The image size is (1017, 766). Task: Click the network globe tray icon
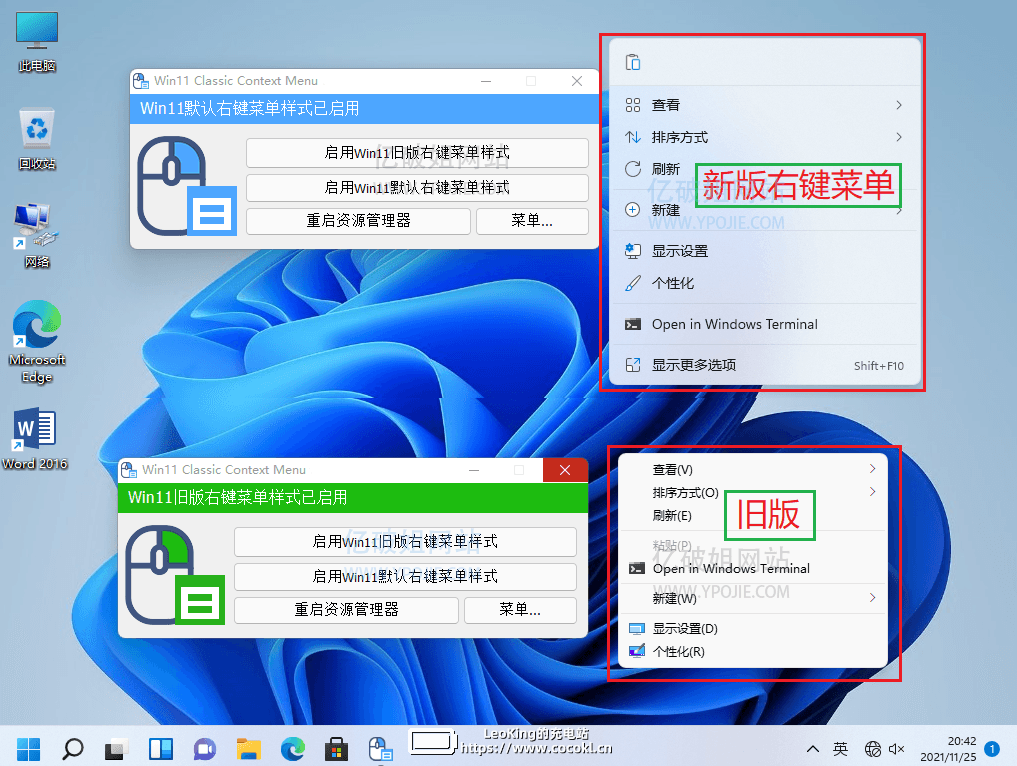[872, 749]
